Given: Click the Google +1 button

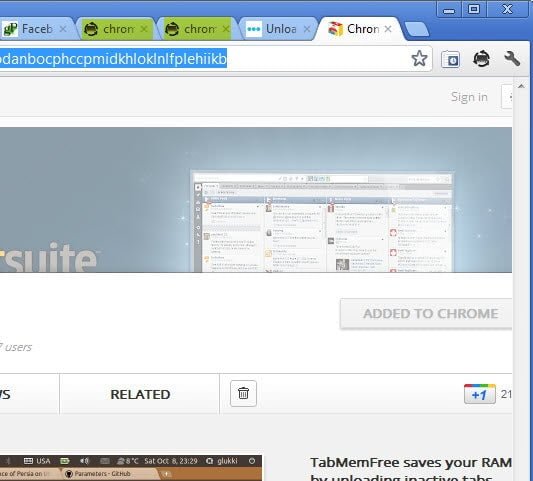Looking at the screenshot, I should click(480, 394).
